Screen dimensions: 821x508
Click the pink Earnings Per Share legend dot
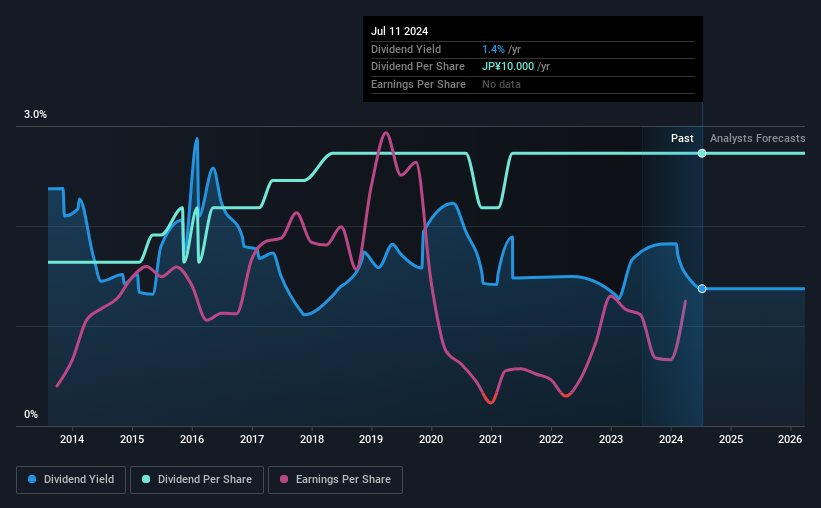tap(284, 479)
